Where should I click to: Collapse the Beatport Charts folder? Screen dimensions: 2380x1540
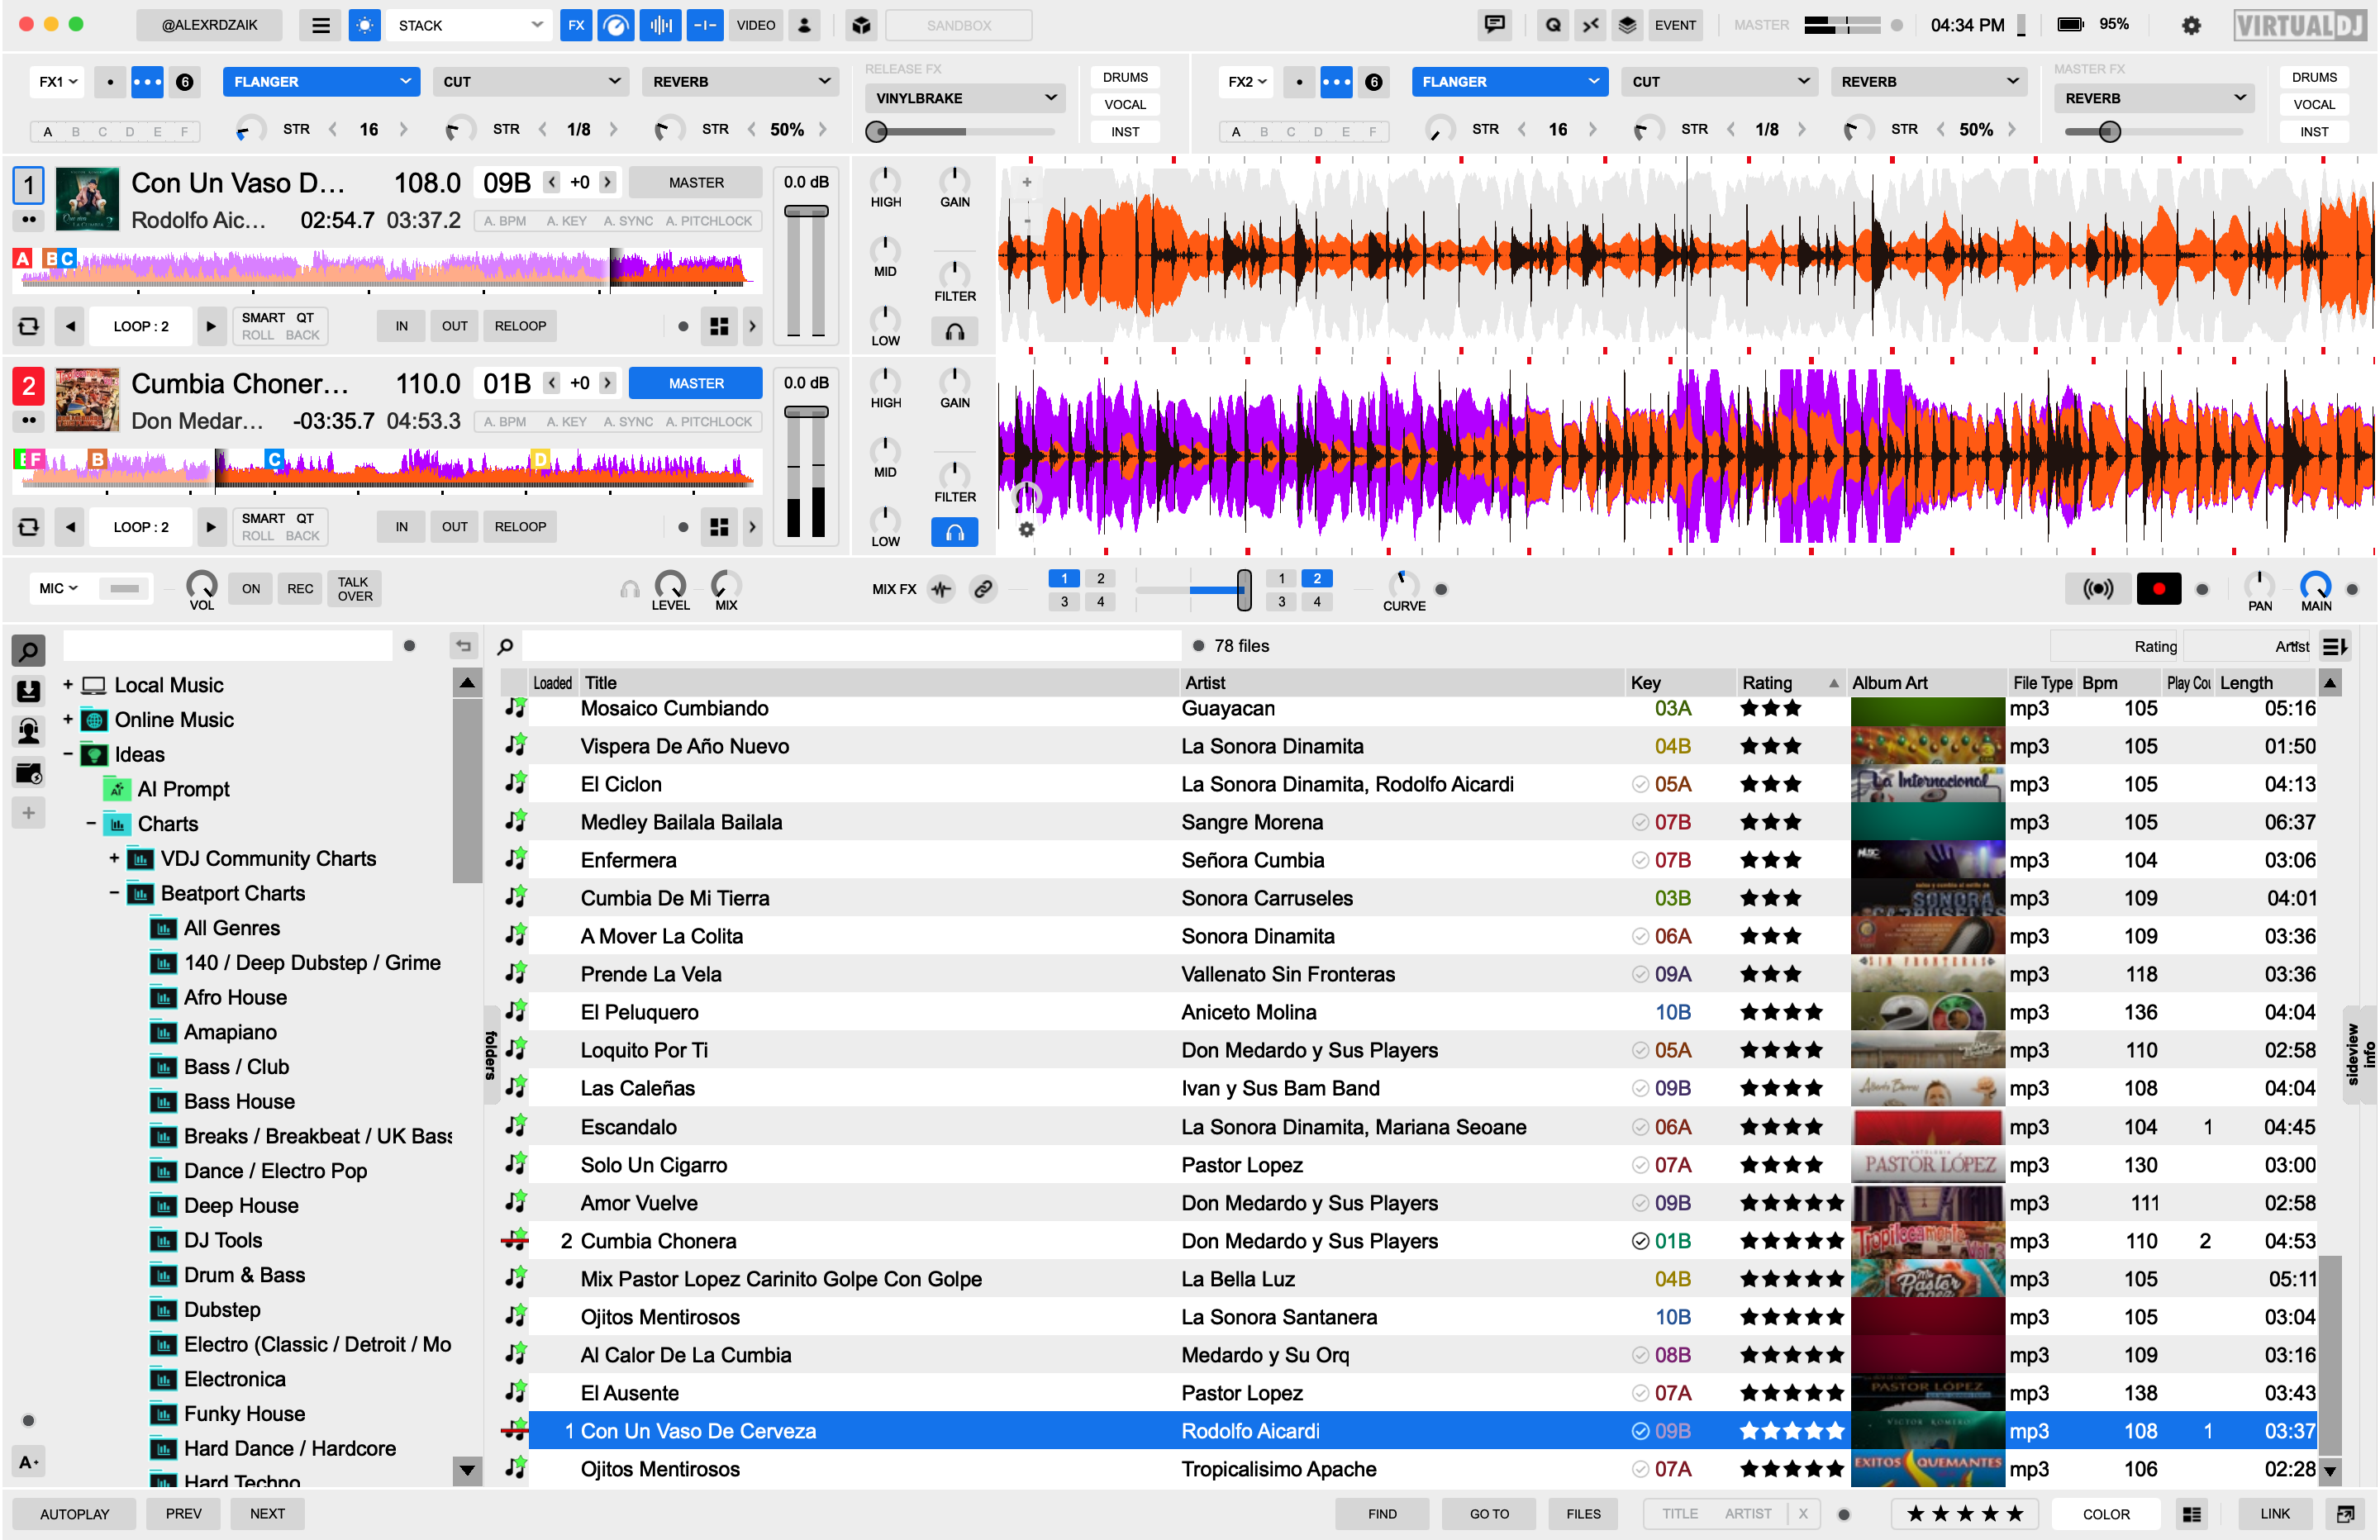click(114, 893)
